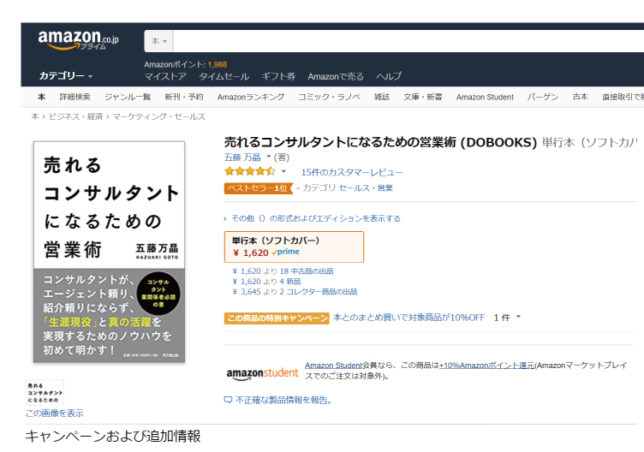Click author name 五藤 万晶 link
Screen dimensions: 644x452
coord(243,157)
